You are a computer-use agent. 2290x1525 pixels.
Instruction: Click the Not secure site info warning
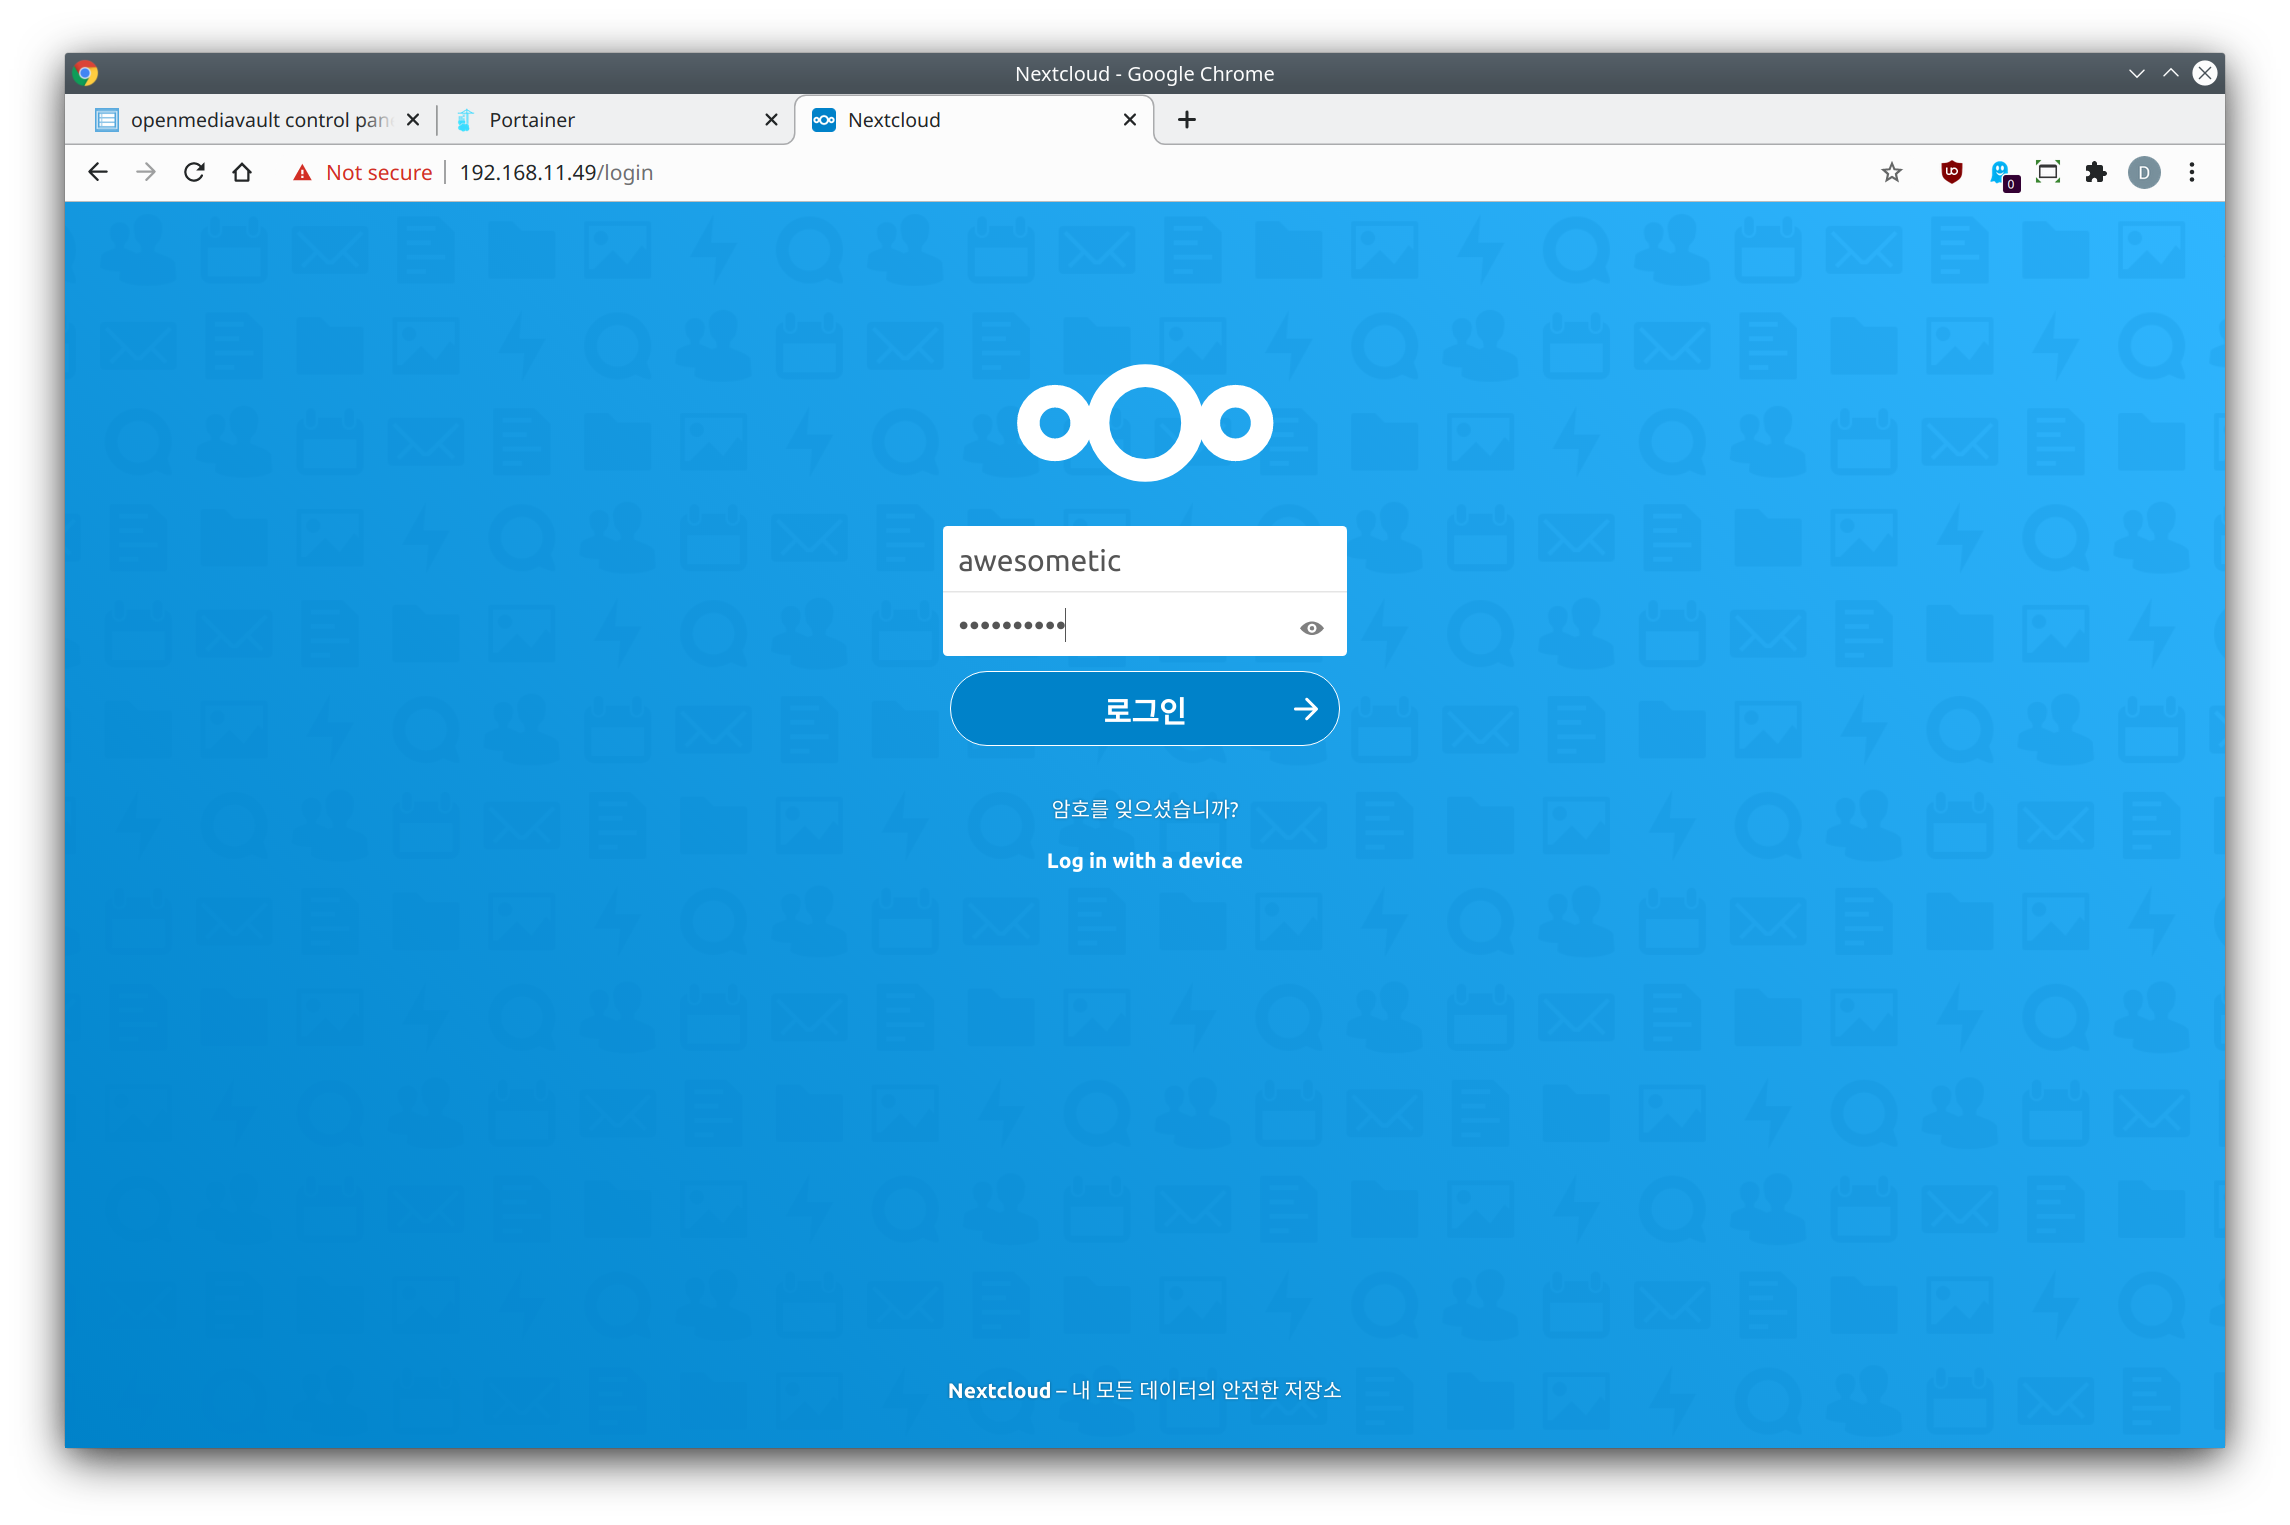click(x=362, y=172)
